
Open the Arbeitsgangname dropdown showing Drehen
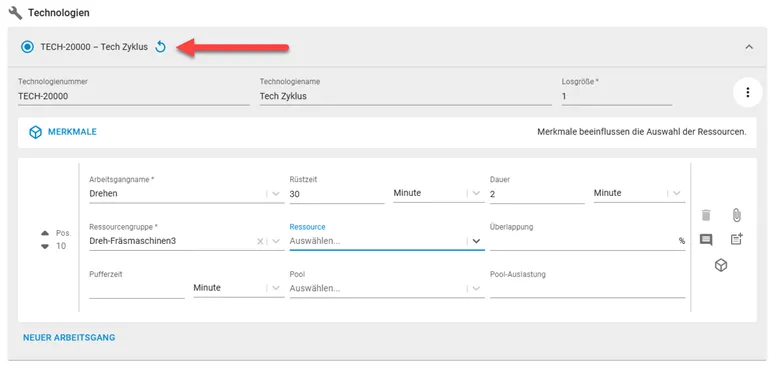187,194
